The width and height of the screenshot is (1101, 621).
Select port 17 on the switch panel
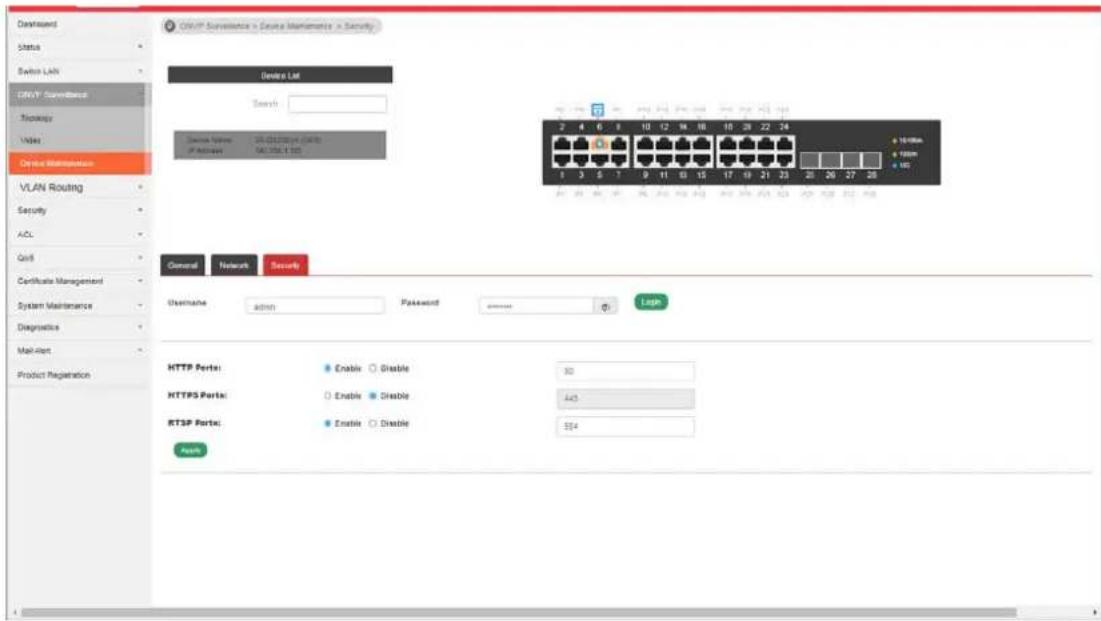tap(728, 159)
